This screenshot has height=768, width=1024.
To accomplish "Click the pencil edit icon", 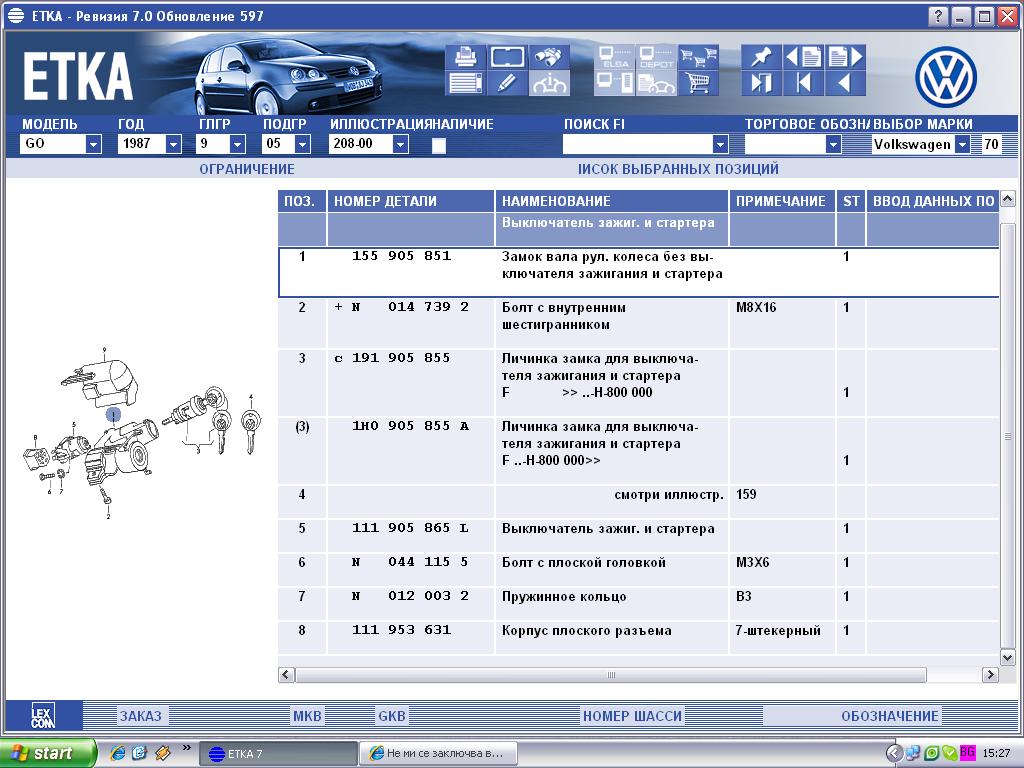I will [x=507, y=83].
